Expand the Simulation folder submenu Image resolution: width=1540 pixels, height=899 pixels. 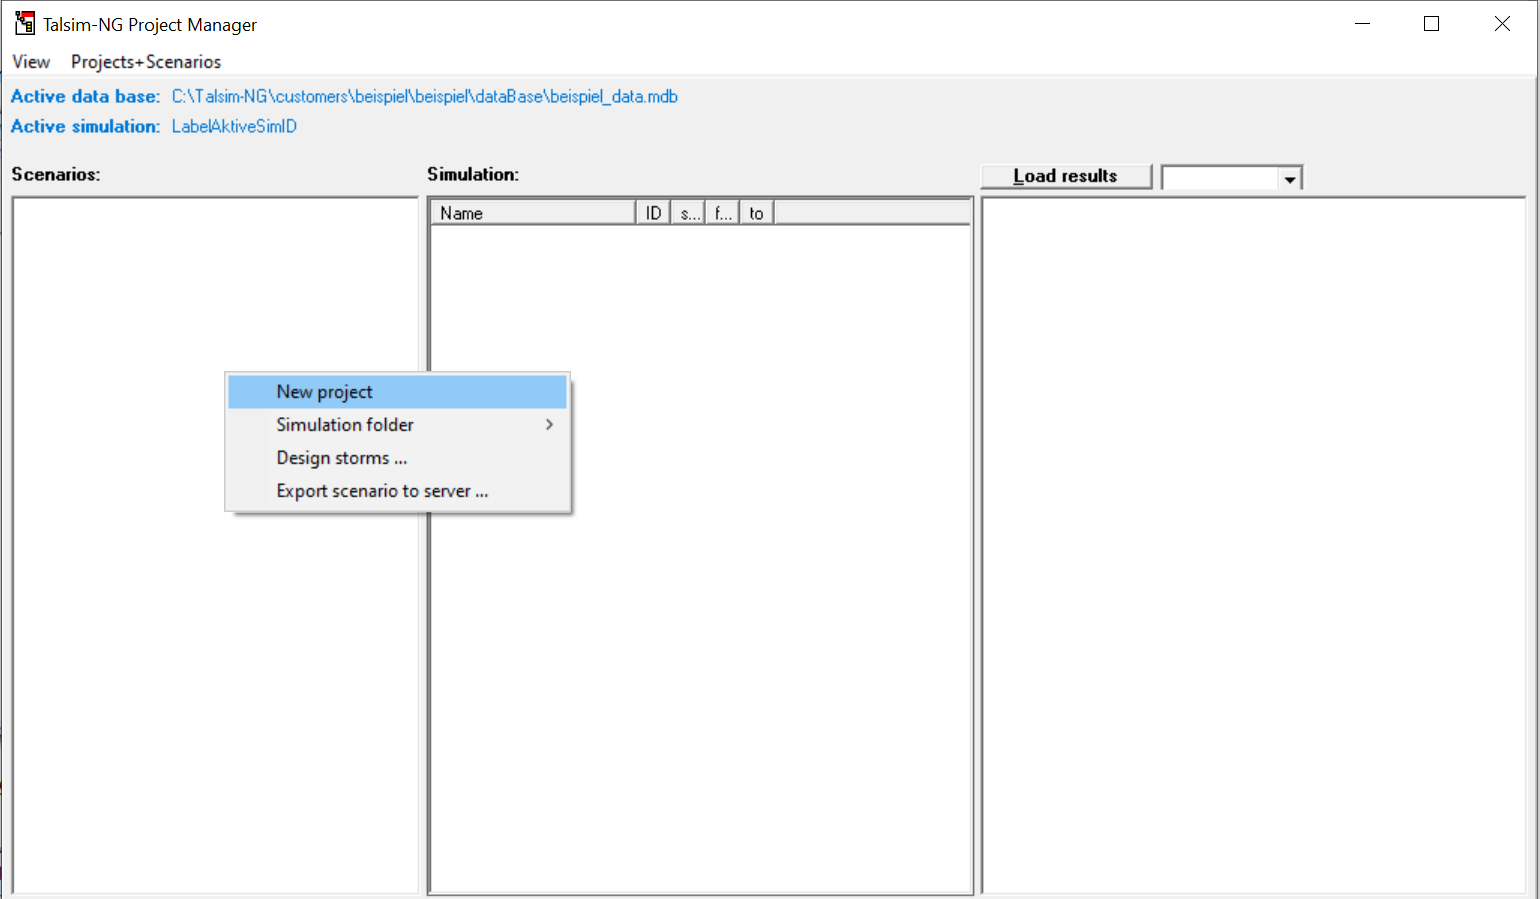(x=345, y=425)
